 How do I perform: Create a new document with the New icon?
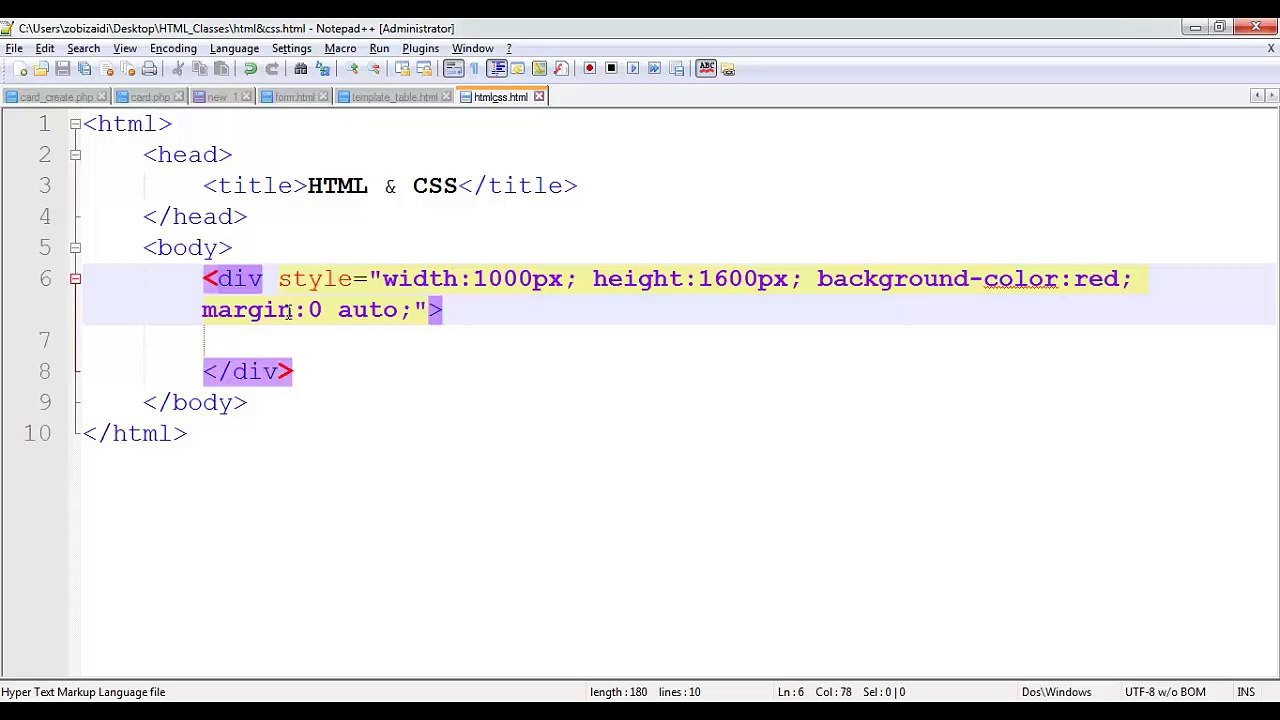click(20, 68)
